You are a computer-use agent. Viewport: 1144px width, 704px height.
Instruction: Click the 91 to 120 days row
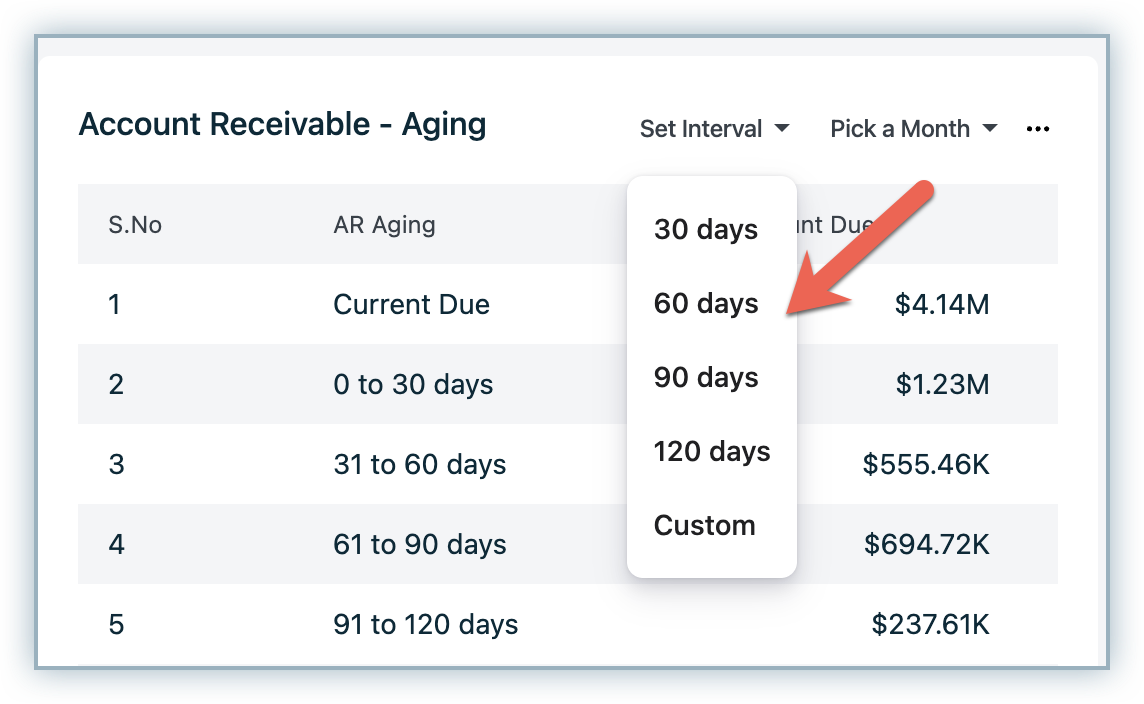click(x=425, y=625)
